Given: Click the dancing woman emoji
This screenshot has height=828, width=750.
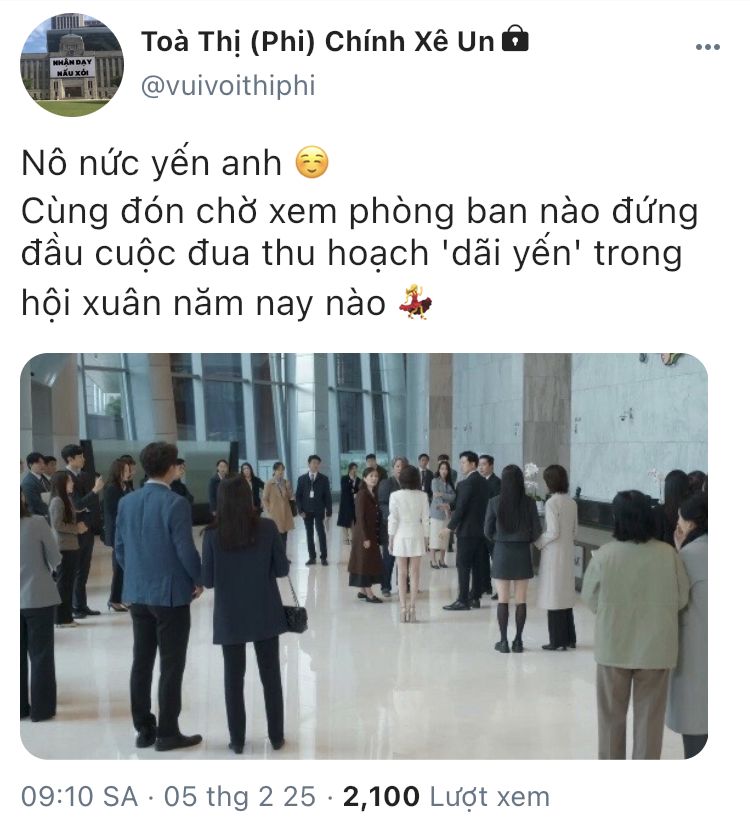Looking at the screenshot, I should (x=415, y=302).
